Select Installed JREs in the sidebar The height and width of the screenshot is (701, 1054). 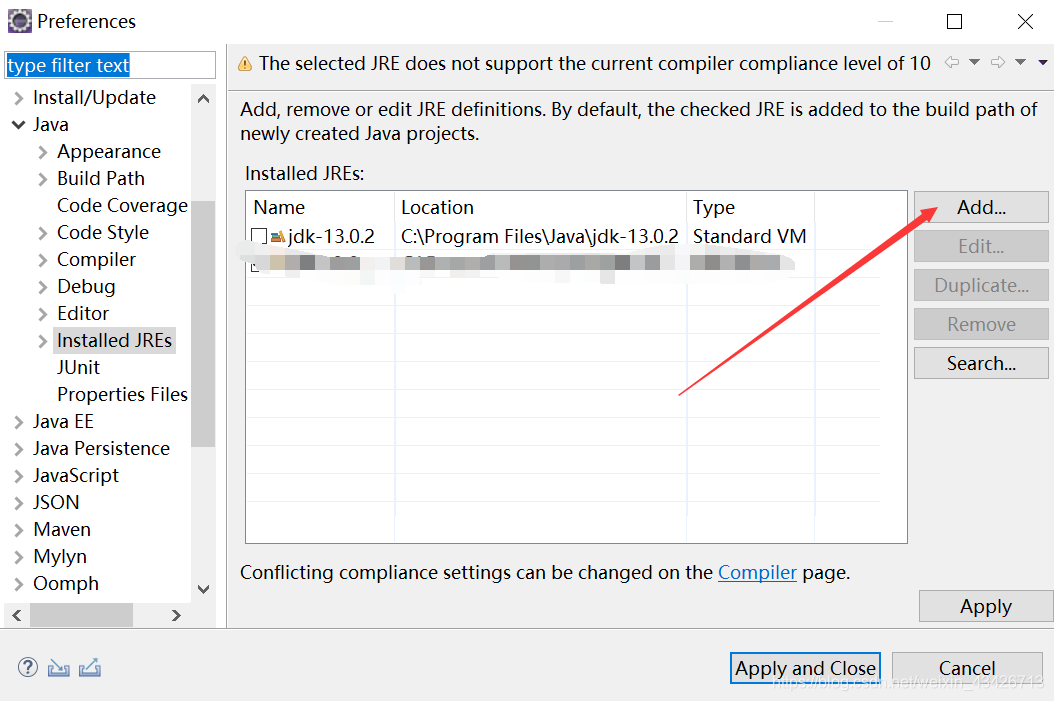[114, 340]
